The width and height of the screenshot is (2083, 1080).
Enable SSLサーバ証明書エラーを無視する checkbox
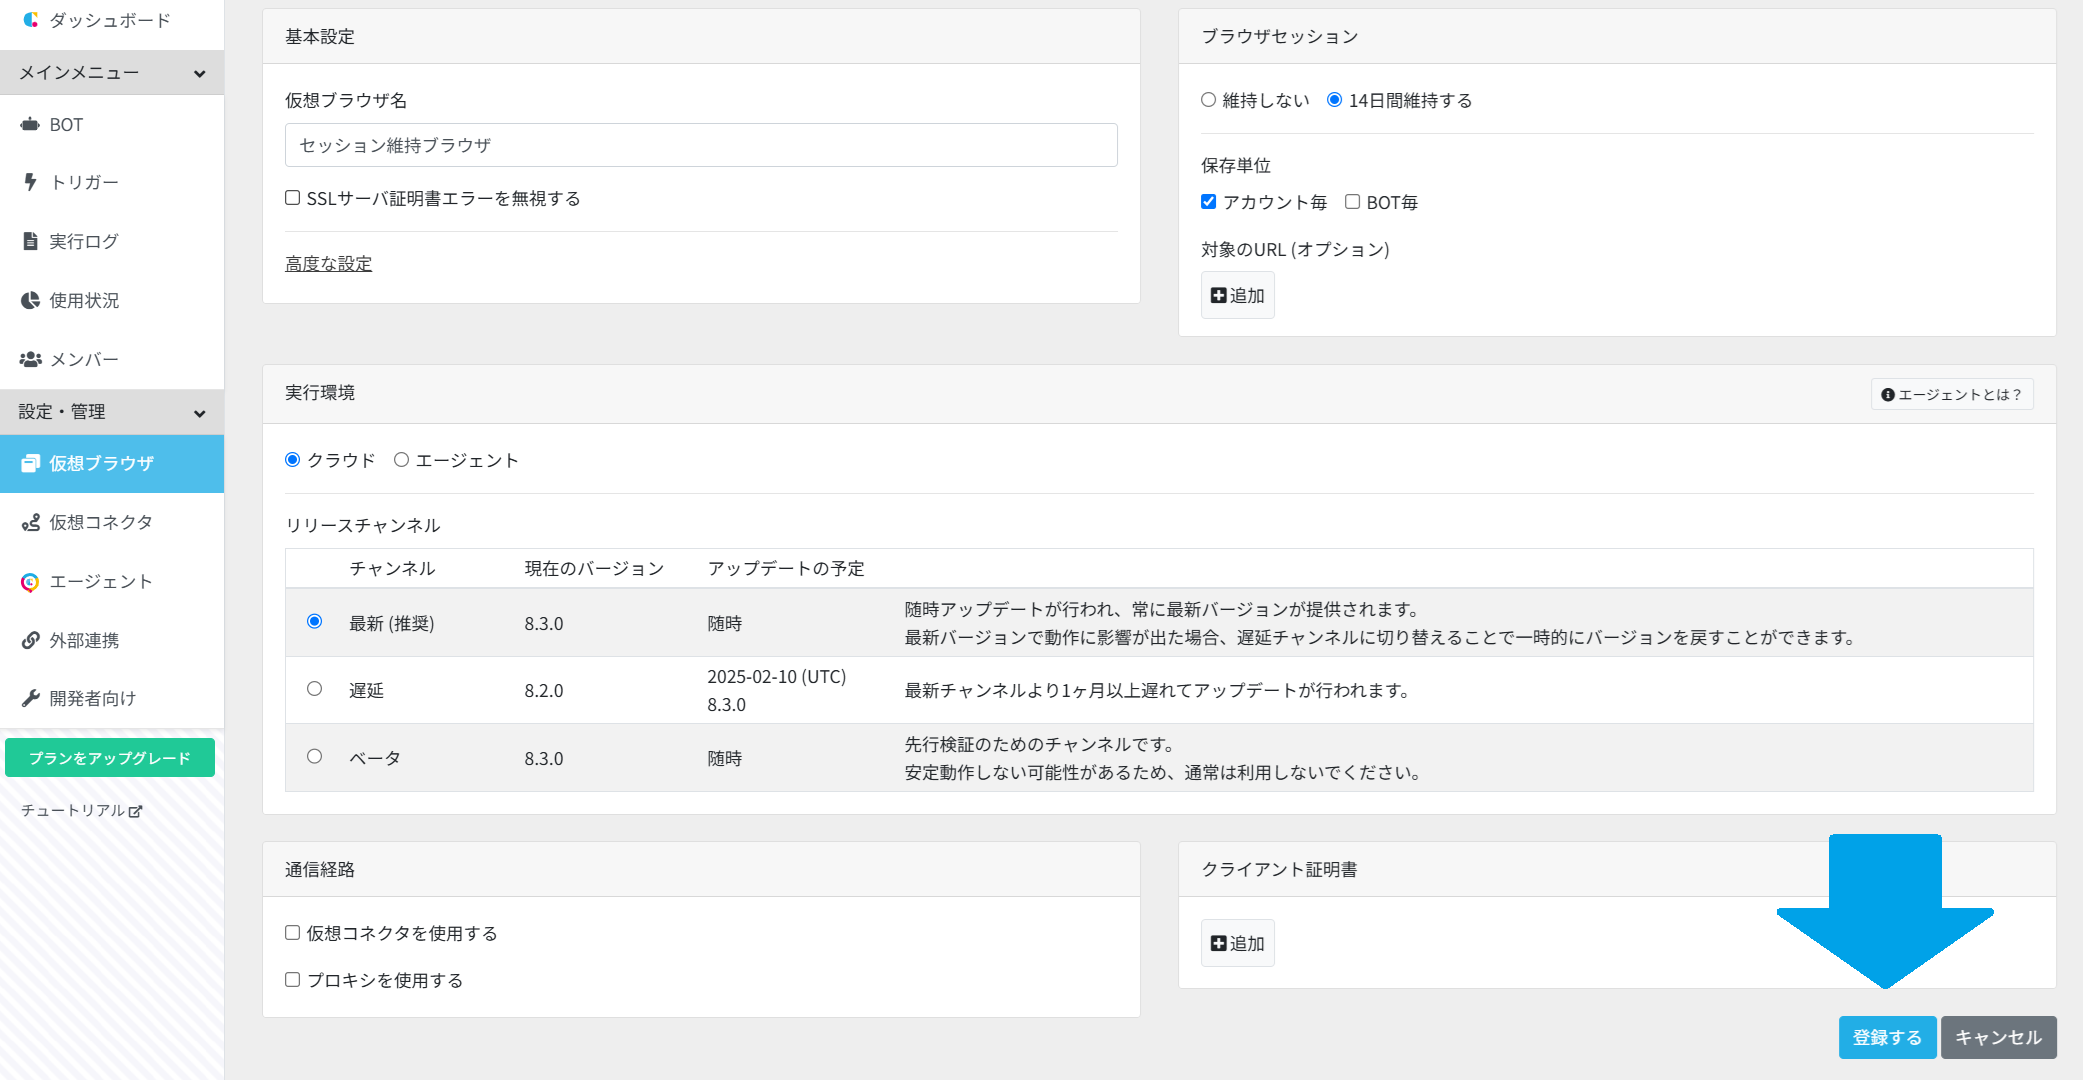click(293, 198)
